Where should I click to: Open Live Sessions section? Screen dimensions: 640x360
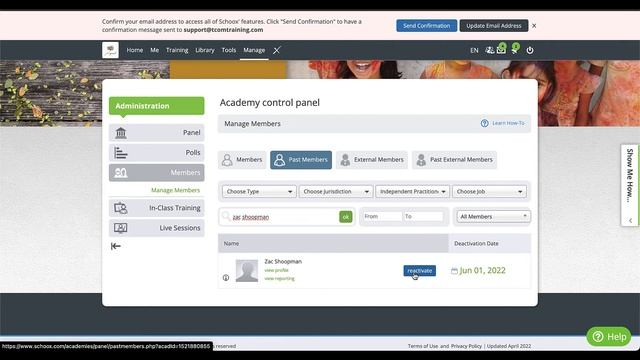tap(157, 228)
